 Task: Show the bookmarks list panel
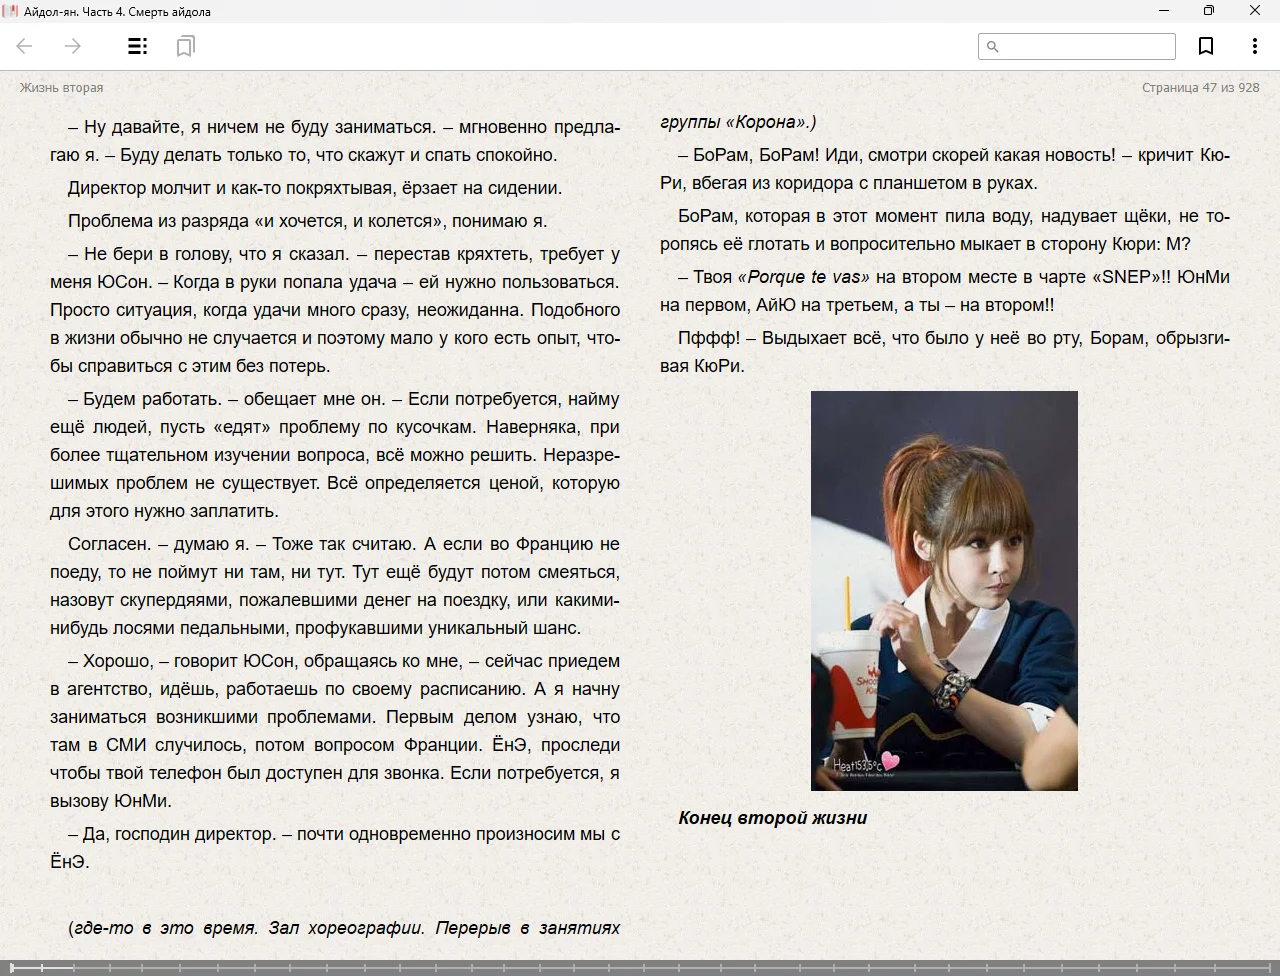click(x=185, y=46)
